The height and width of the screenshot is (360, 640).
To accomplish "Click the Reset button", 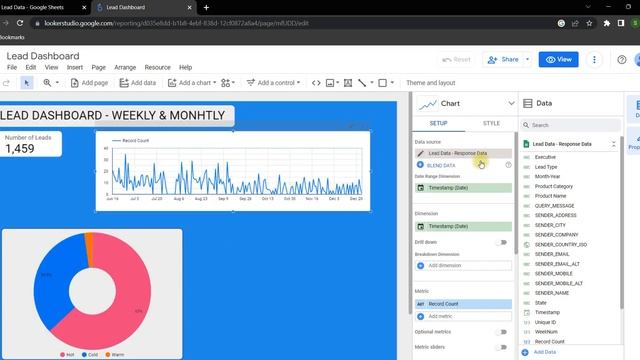I will point(457,60).
